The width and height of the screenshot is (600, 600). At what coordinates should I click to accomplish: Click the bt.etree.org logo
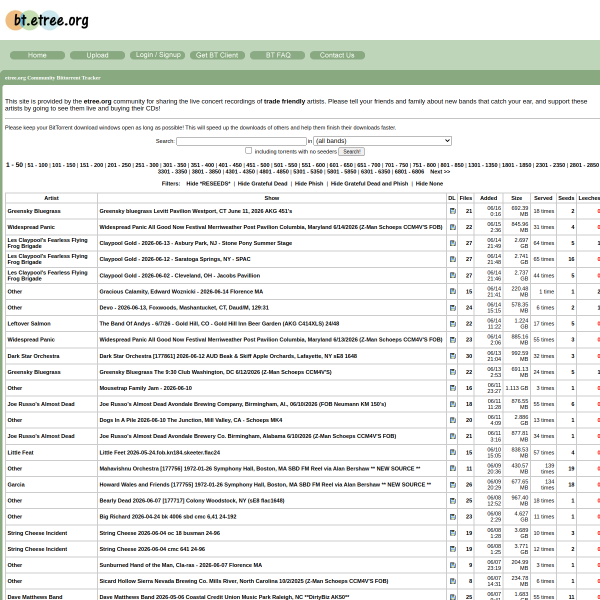[47, 20]
